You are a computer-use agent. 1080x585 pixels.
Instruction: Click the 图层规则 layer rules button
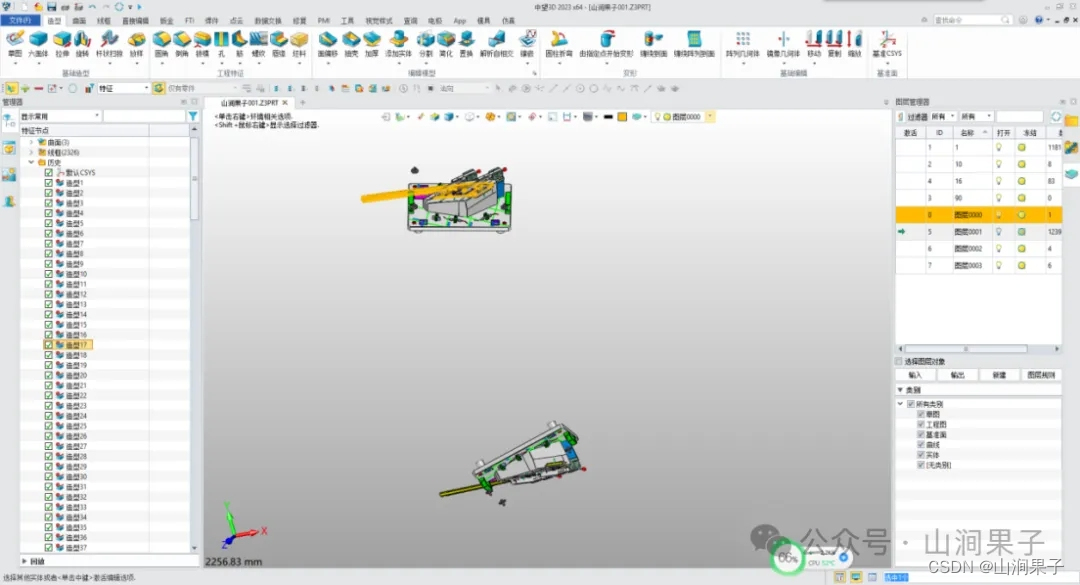(1041, 375)
